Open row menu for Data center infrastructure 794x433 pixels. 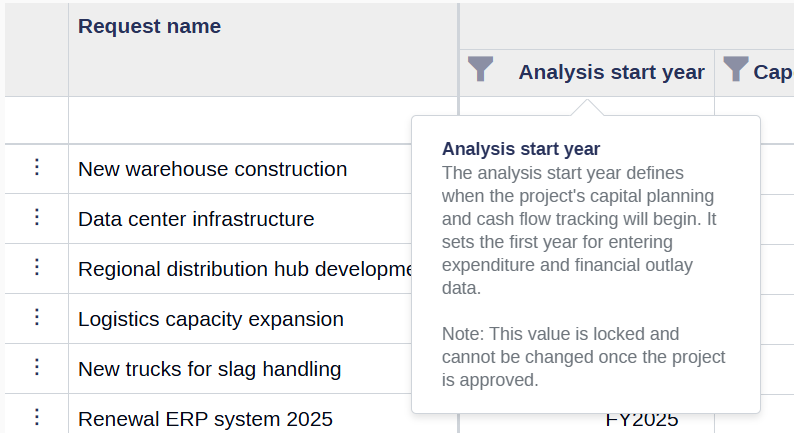(x=36, y=217)
